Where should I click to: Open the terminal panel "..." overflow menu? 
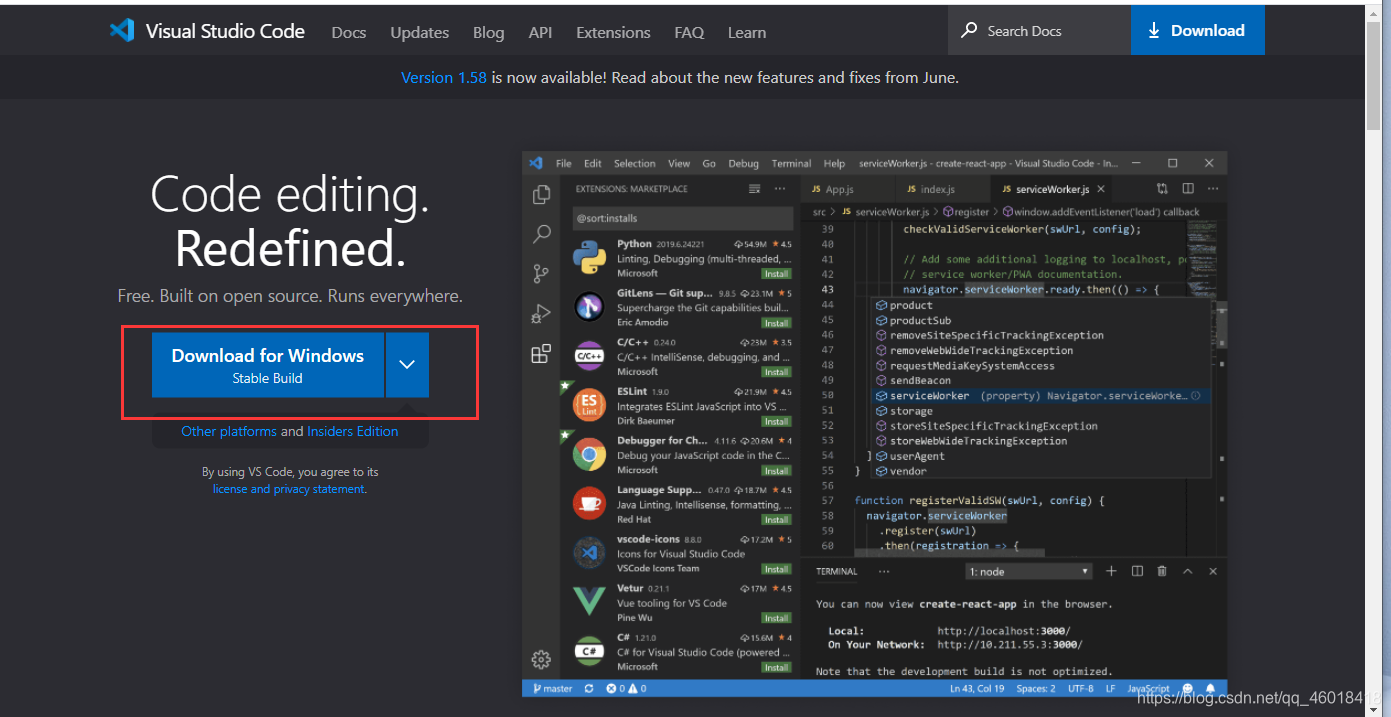click(884, 571)
